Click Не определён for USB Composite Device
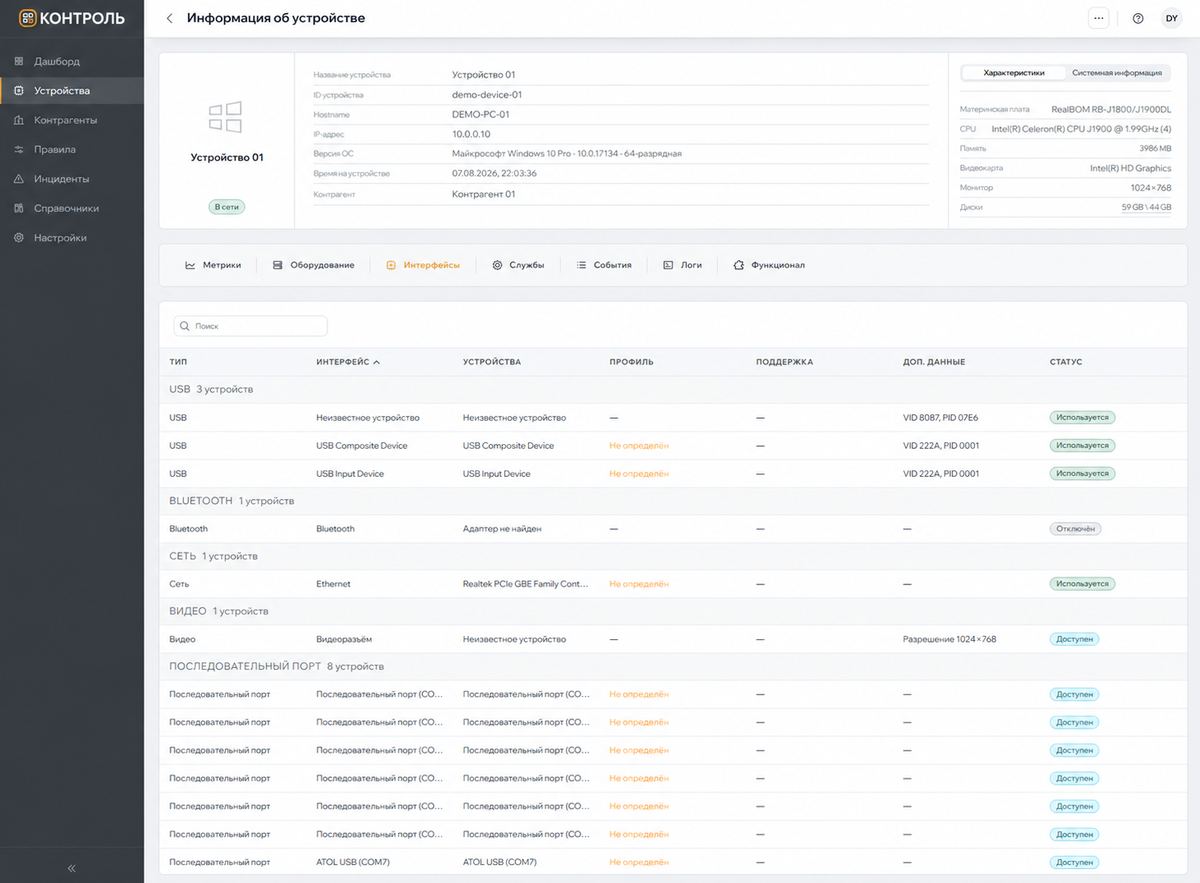Viewport: 1200px width, 883px height. coord(639,446)
